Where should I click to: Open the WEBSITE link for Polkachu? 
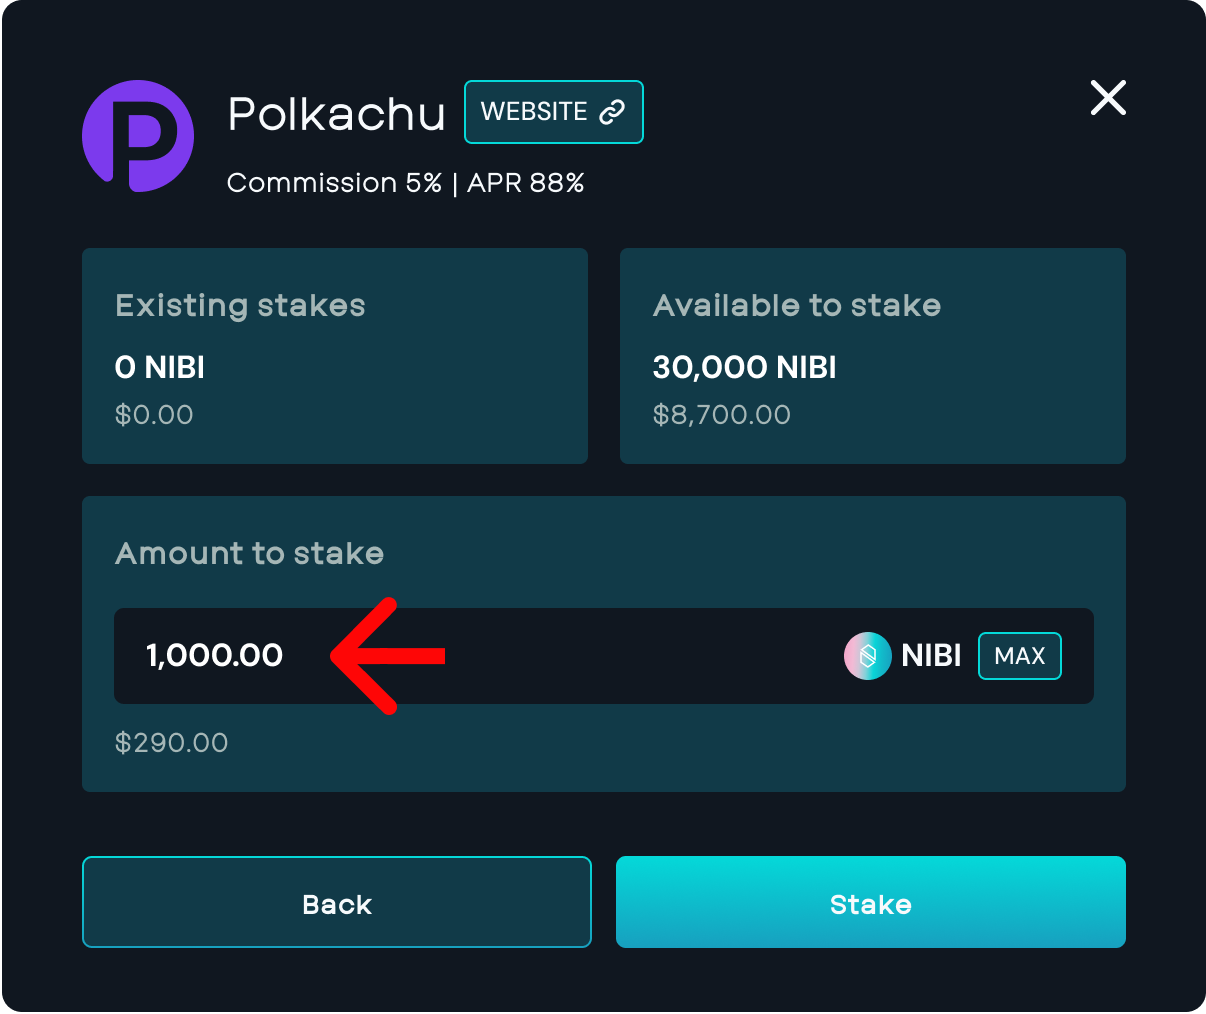(x=554, y=111)
